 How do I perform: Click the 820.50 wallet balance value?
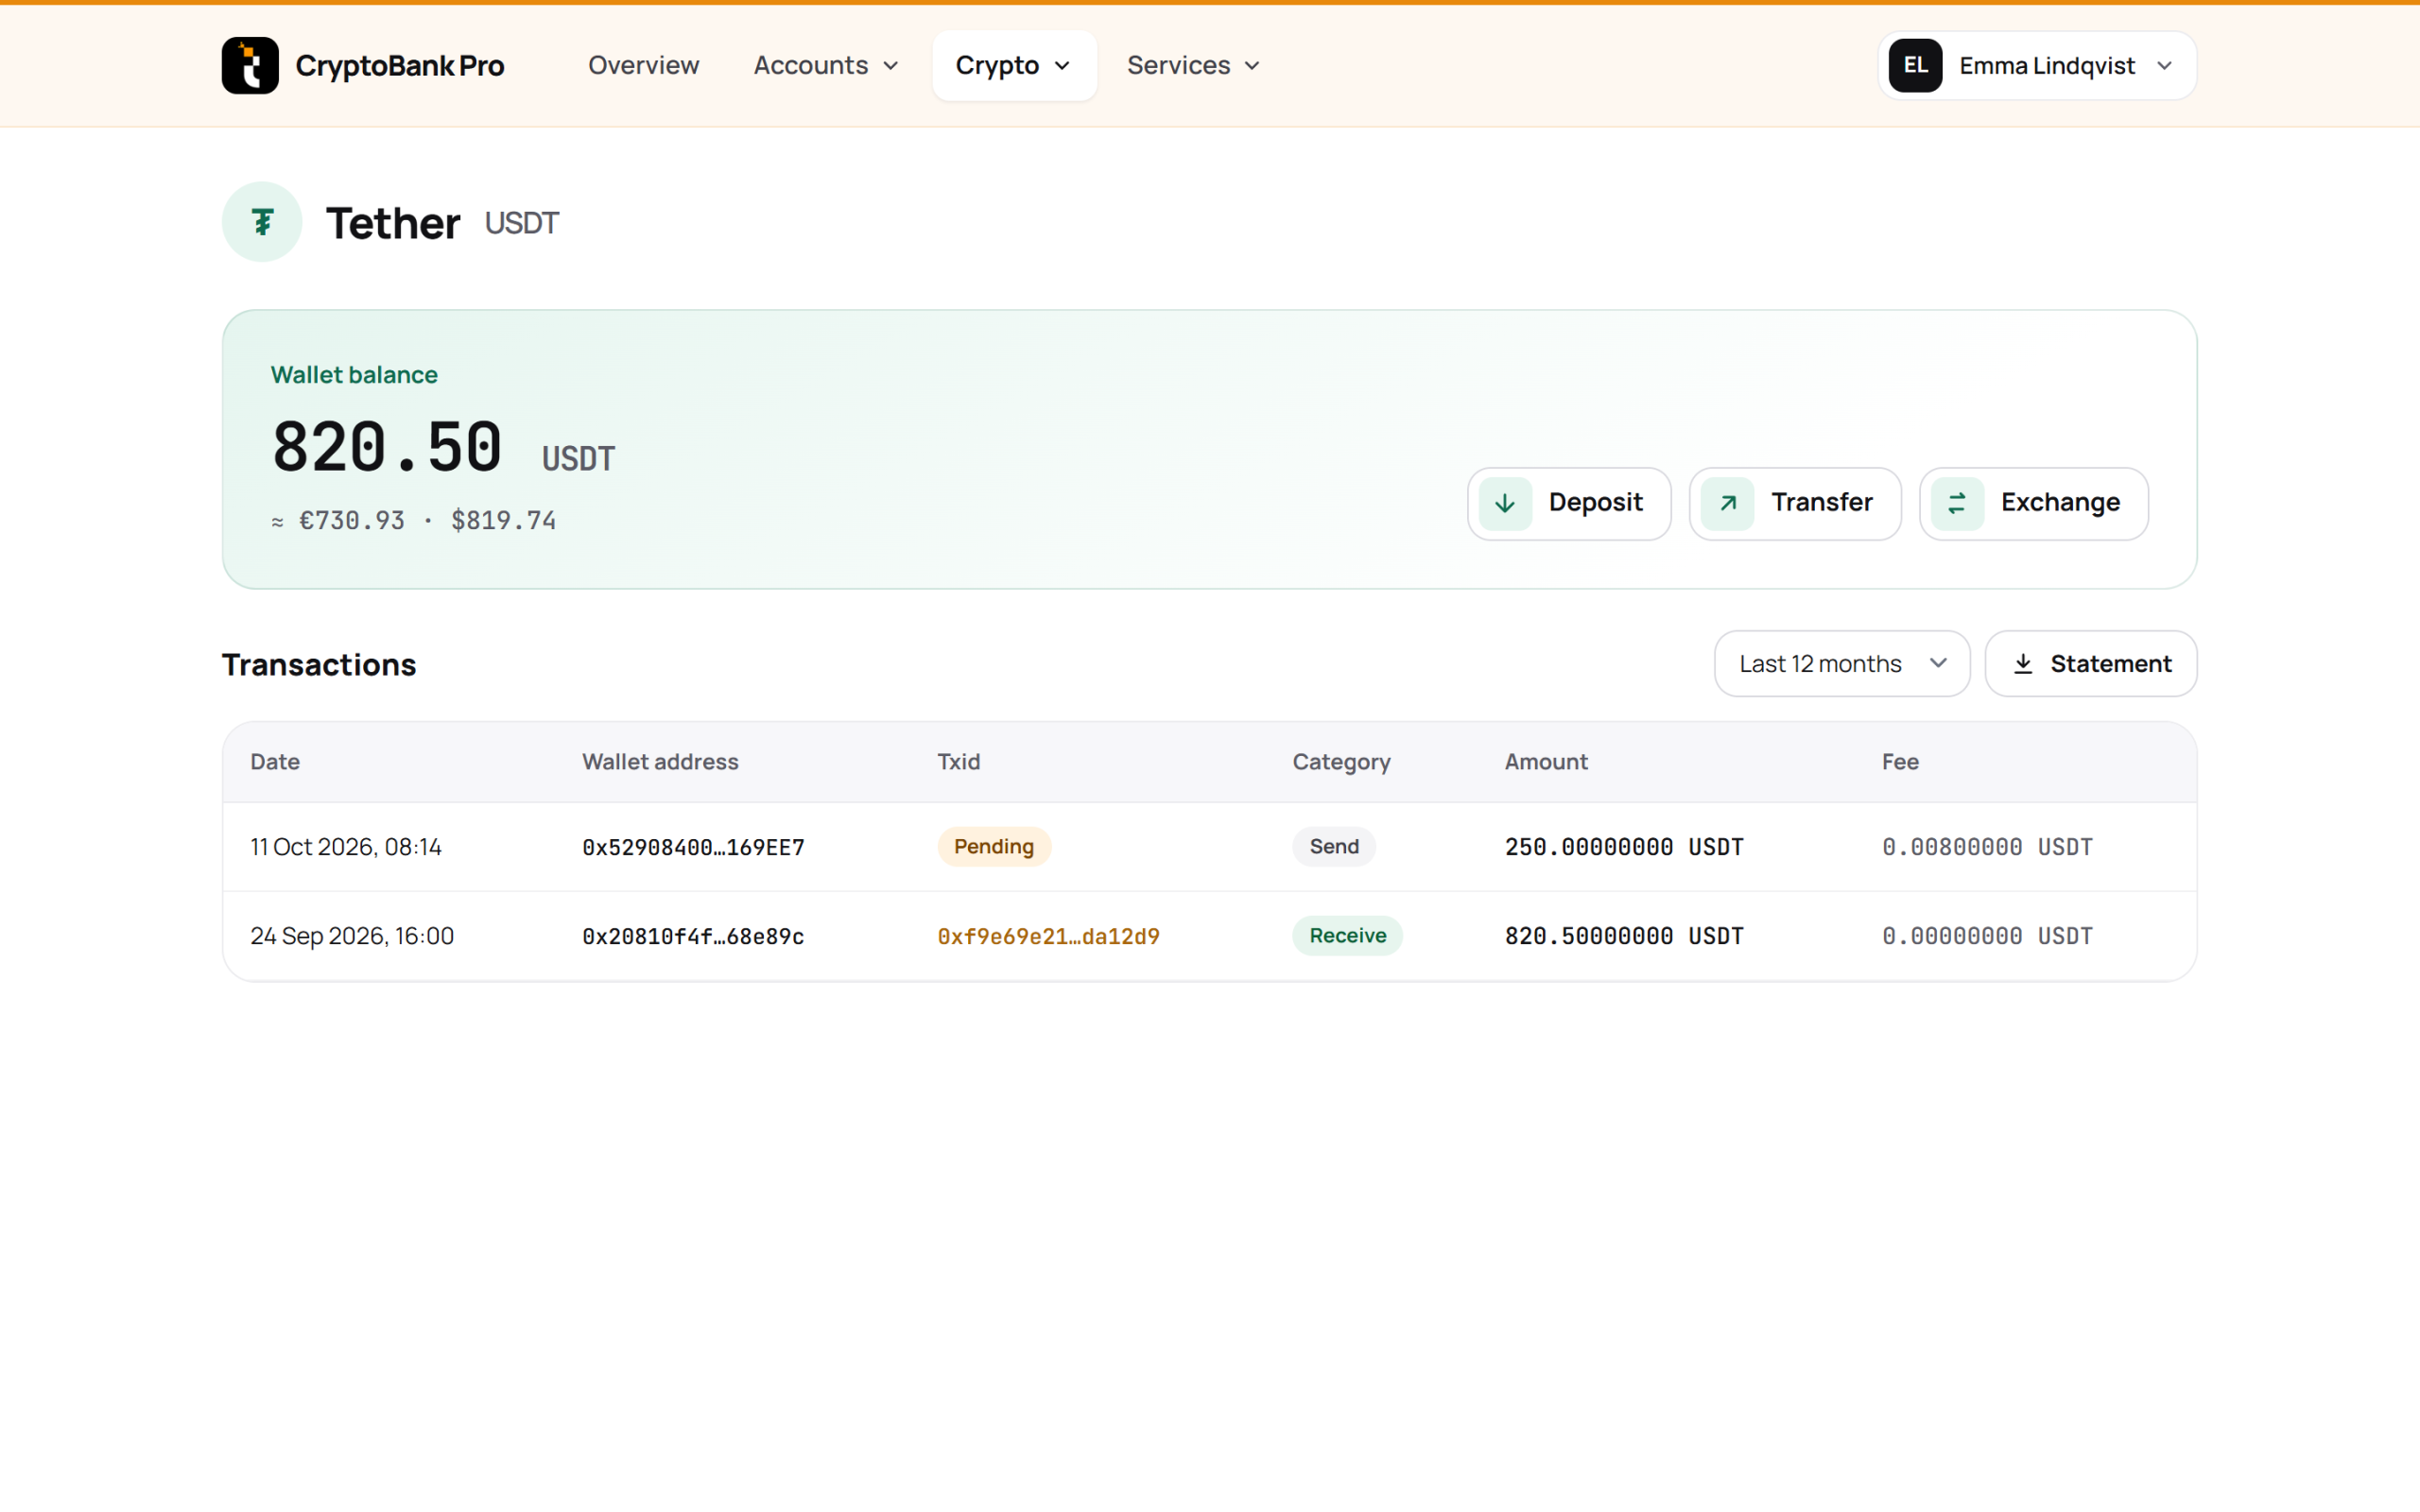(x=387, y=446)
